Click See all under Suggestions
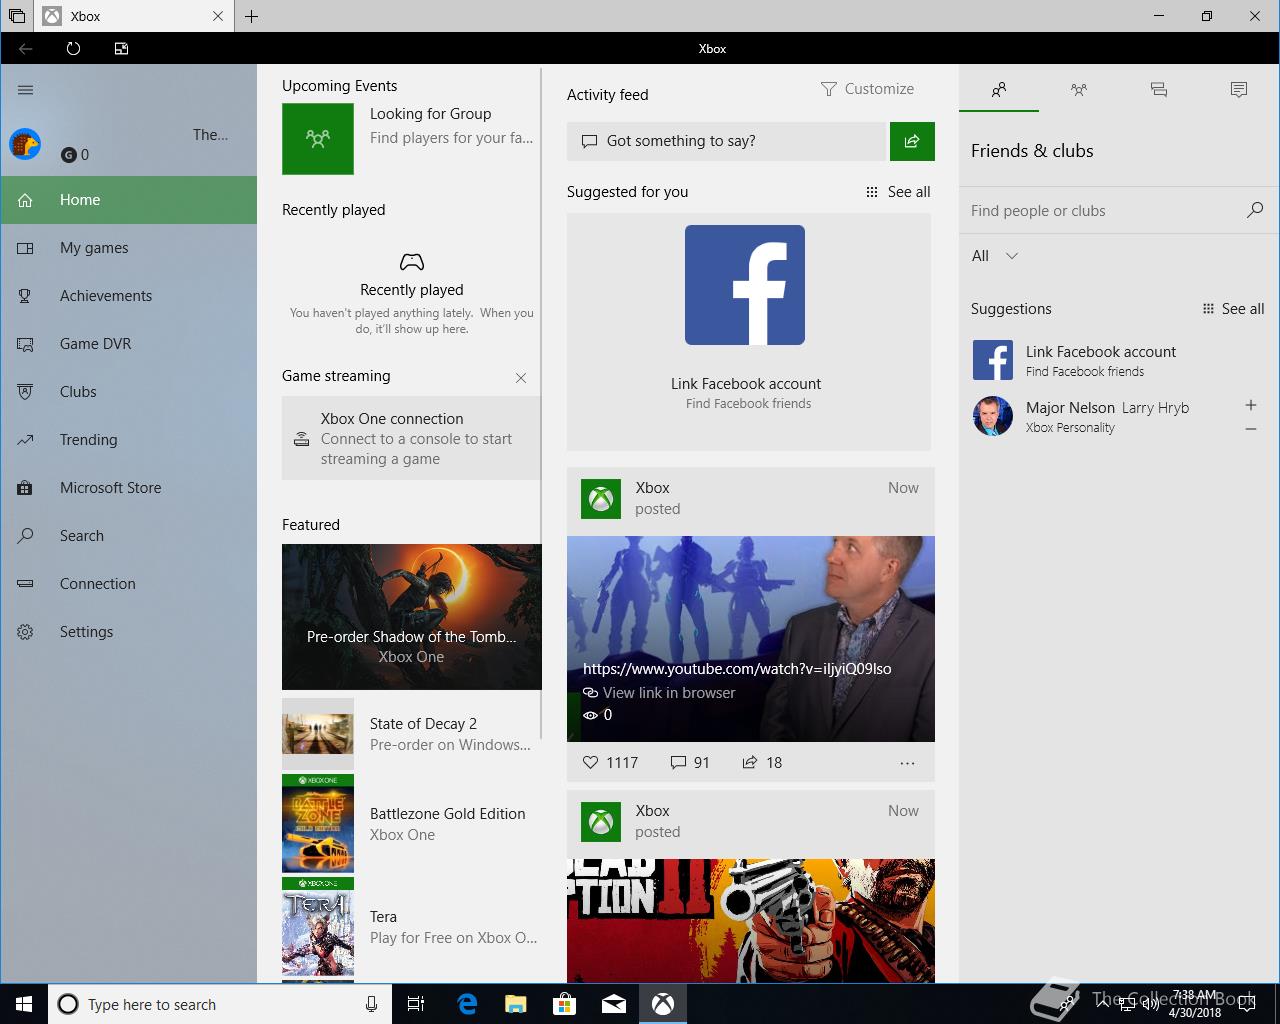This screenshot has width=1280, height=1024. [x=1233, y=309]
